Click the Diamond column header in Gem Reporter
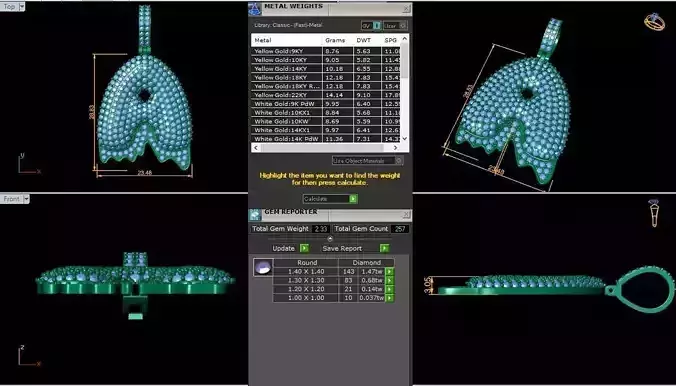The width and height of the screenshot is (676, 386). click(x=366, y=262)
